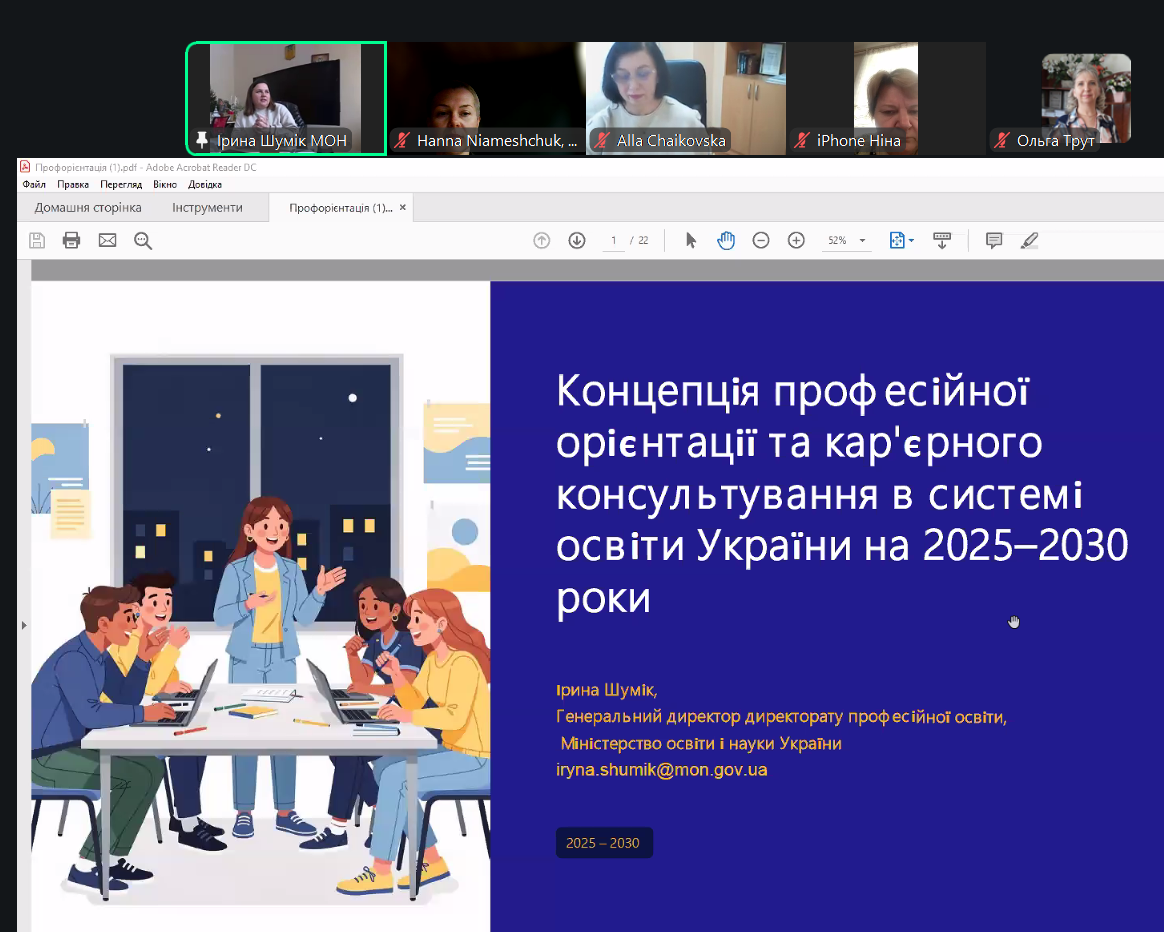This screenshot has height=932, width=1164.
Task: Open the Файл menu
Action: pos(34,184)
